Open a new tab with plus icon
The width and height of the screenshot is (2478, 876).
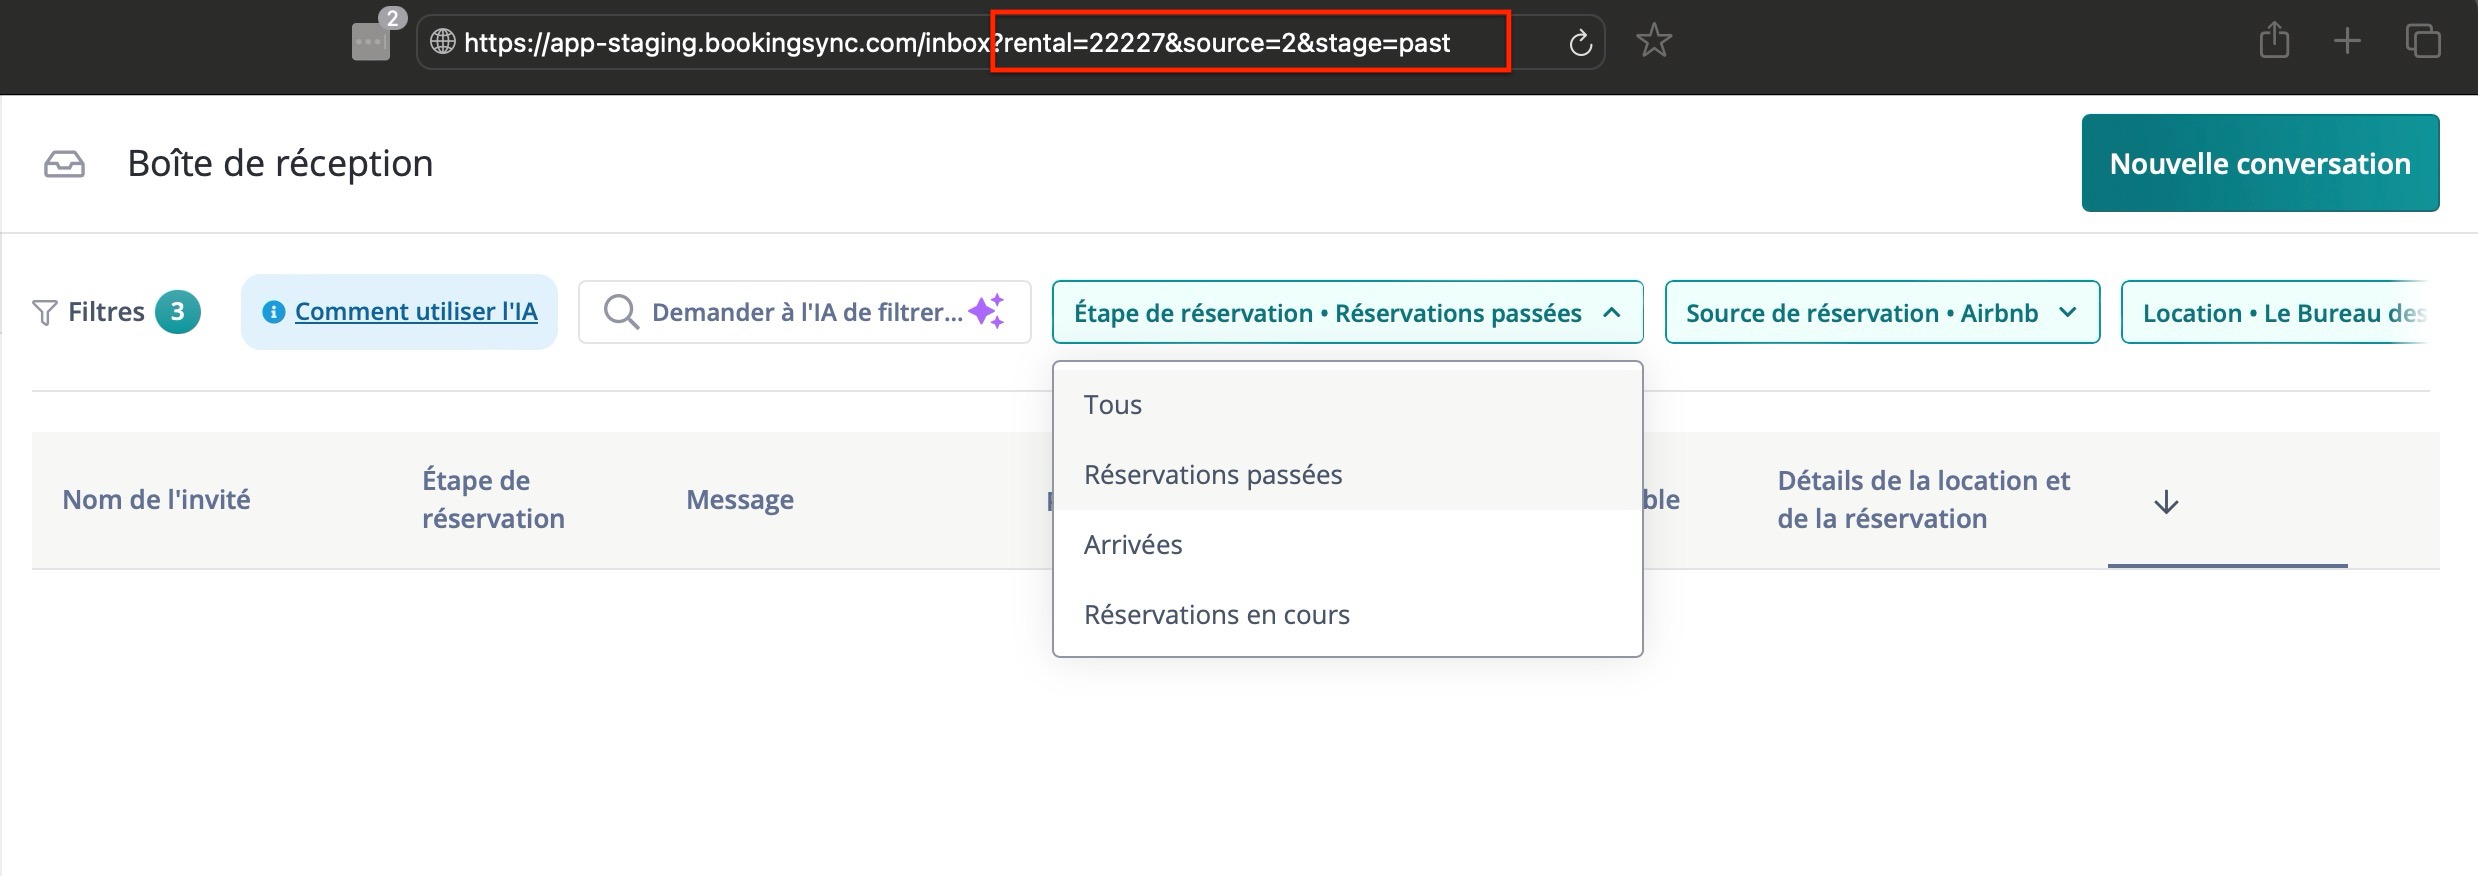(x=2347, y=42)
